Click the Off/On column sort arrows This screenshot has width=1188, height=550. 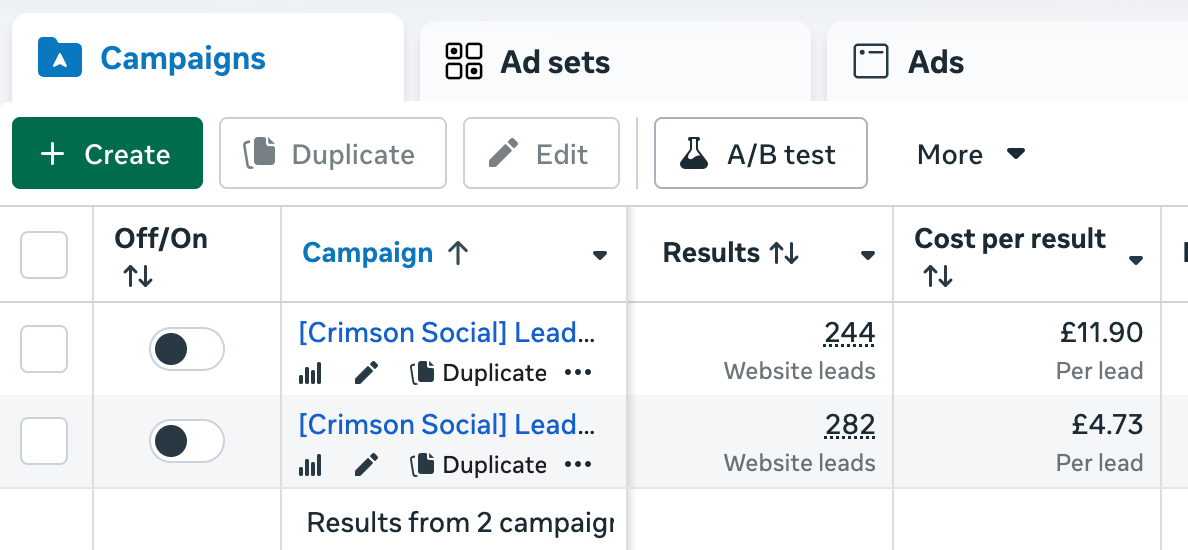point(138,276)
